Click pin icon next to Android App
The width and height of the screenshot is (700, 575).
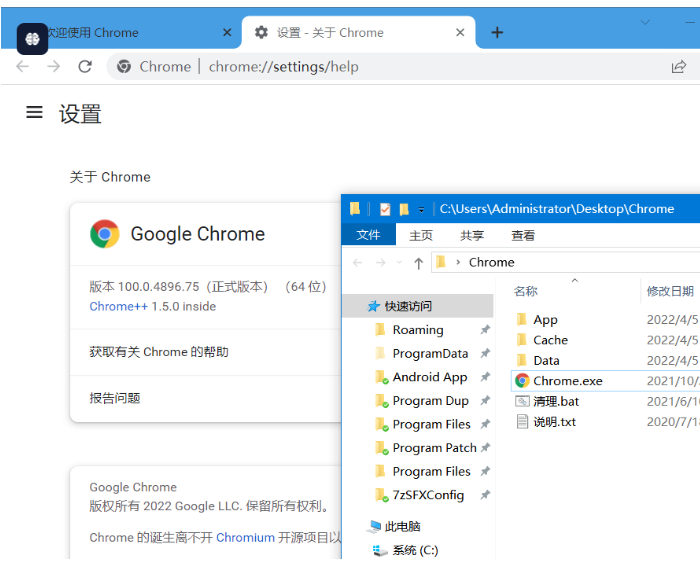tap(485, 377)
